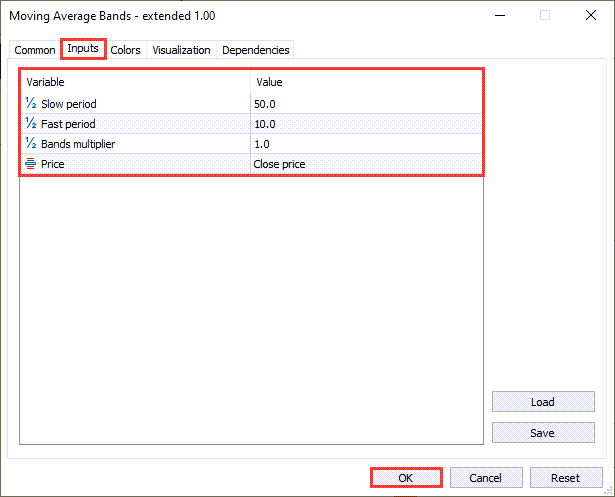Click the Value column header
The width and height of the screenshot is (615, 497).
(x=365, y=82)
